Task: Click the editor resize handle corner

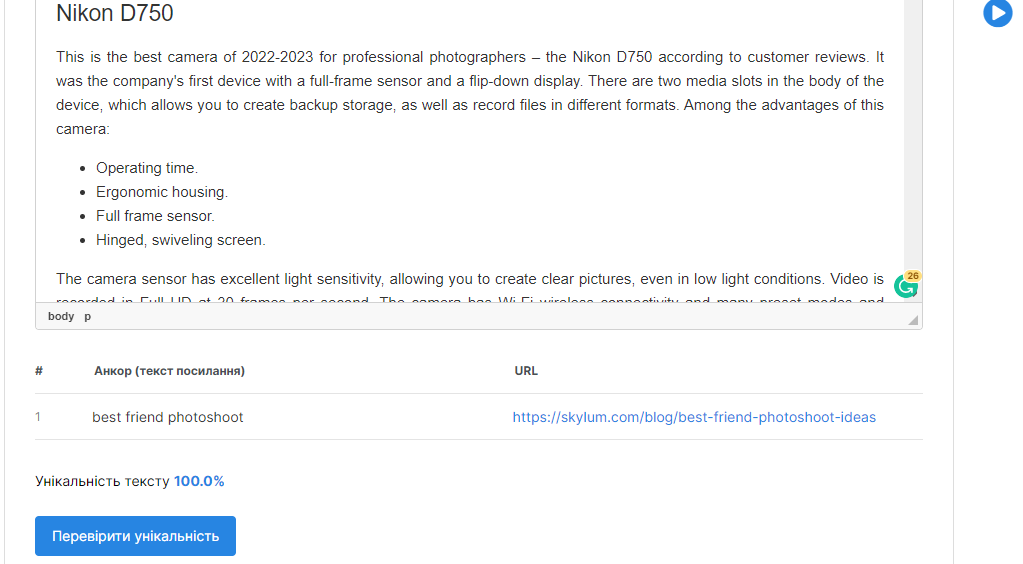Action: tap(913, 320)
